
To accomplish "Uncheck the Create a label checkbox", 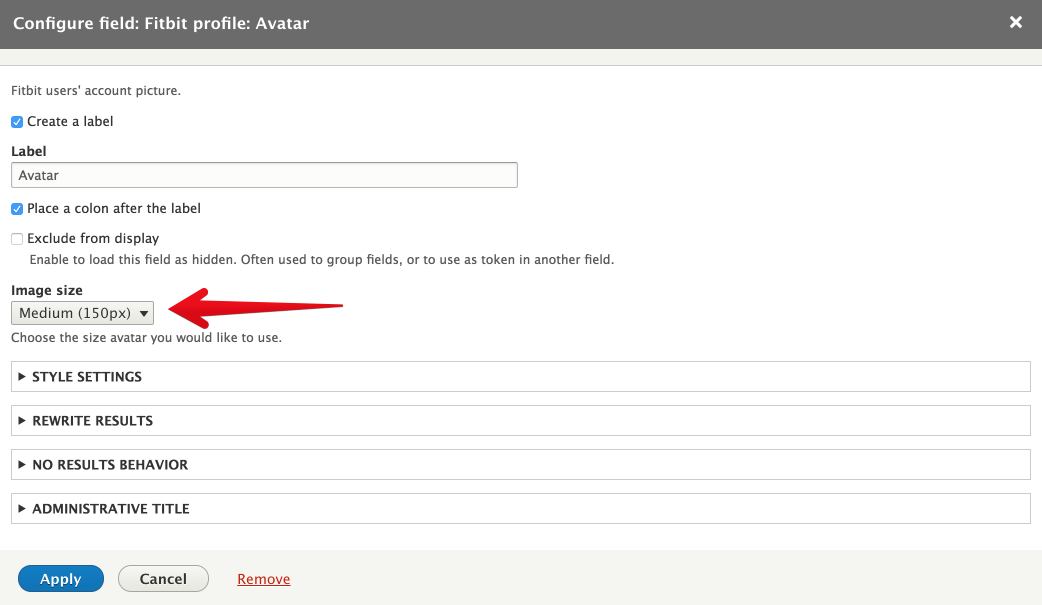I will (17, 122).
